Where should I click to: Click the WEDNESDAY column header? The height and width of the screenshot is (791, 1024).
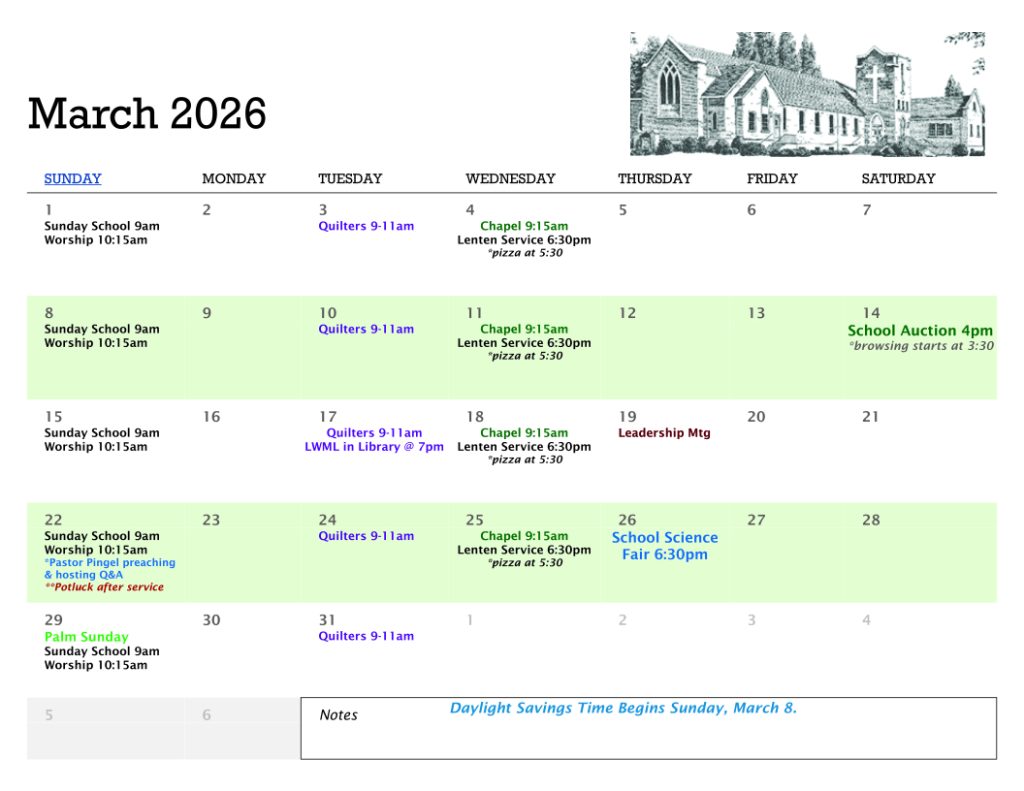[x=510, y=179]
